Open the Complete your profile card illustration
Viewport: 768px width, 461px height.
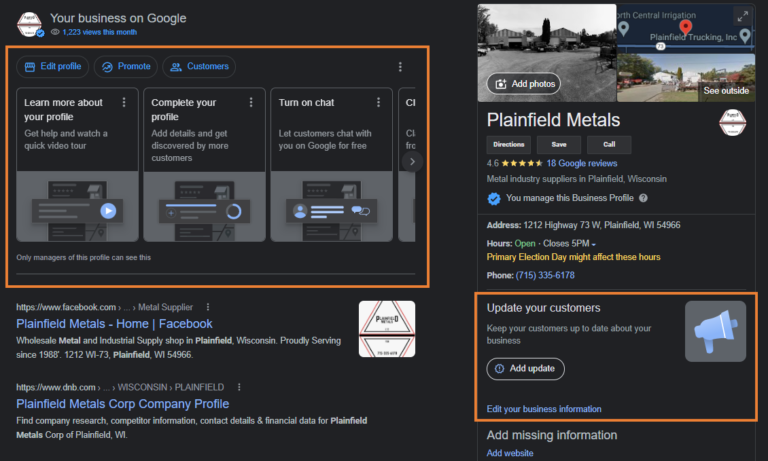tap(204, 206)
